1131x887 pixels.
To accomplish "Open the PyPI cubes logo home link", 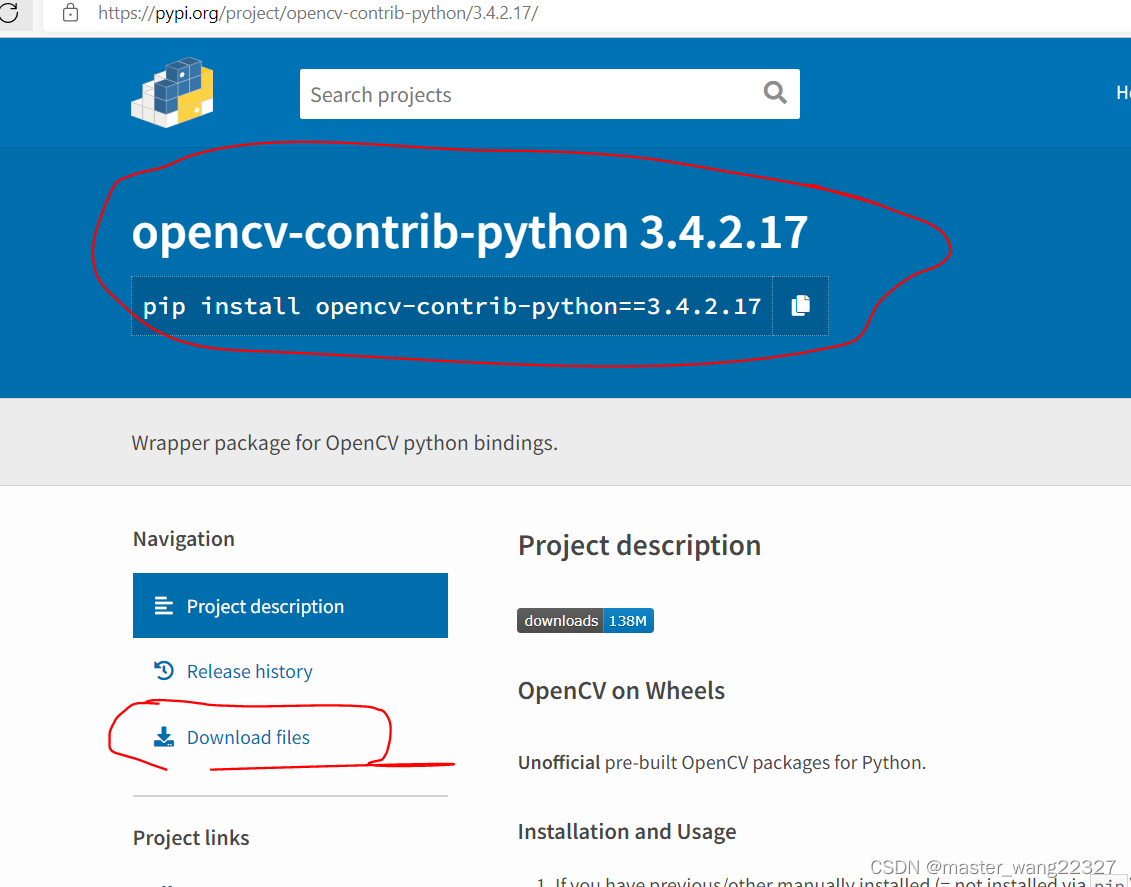I will (172, 92).
